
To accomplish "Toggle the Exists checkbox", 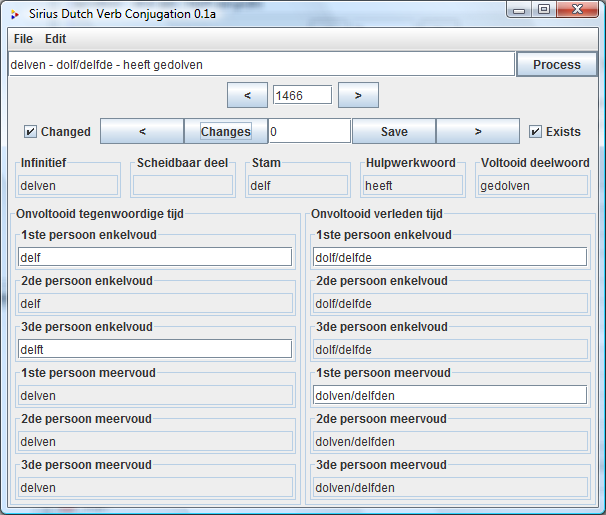I will pyautogui.click(x=555, y=132).
